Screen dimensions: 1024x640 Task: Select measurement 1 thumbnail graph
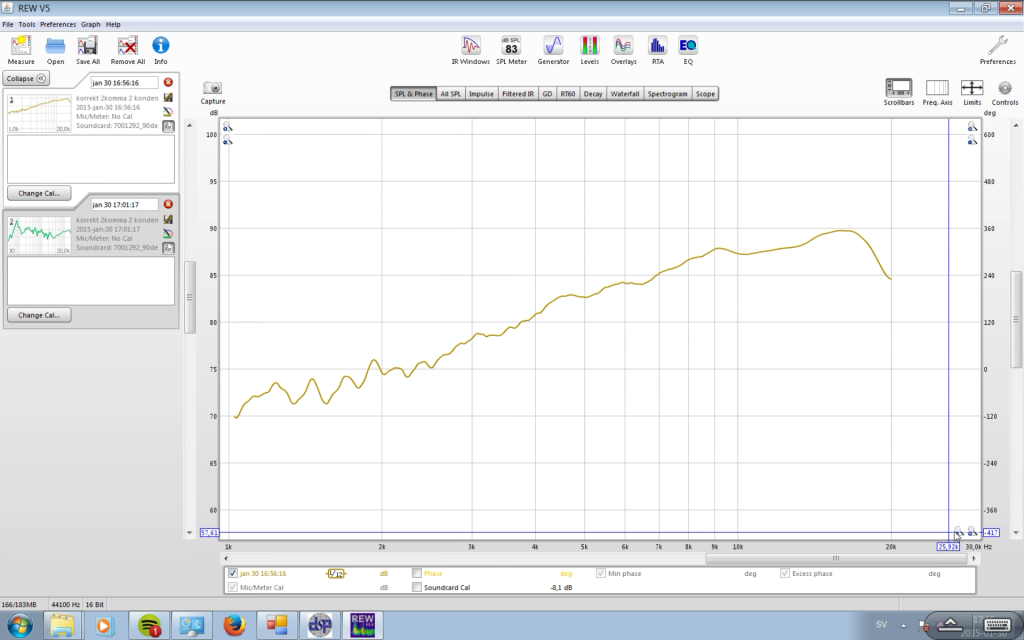pos(39,113)
